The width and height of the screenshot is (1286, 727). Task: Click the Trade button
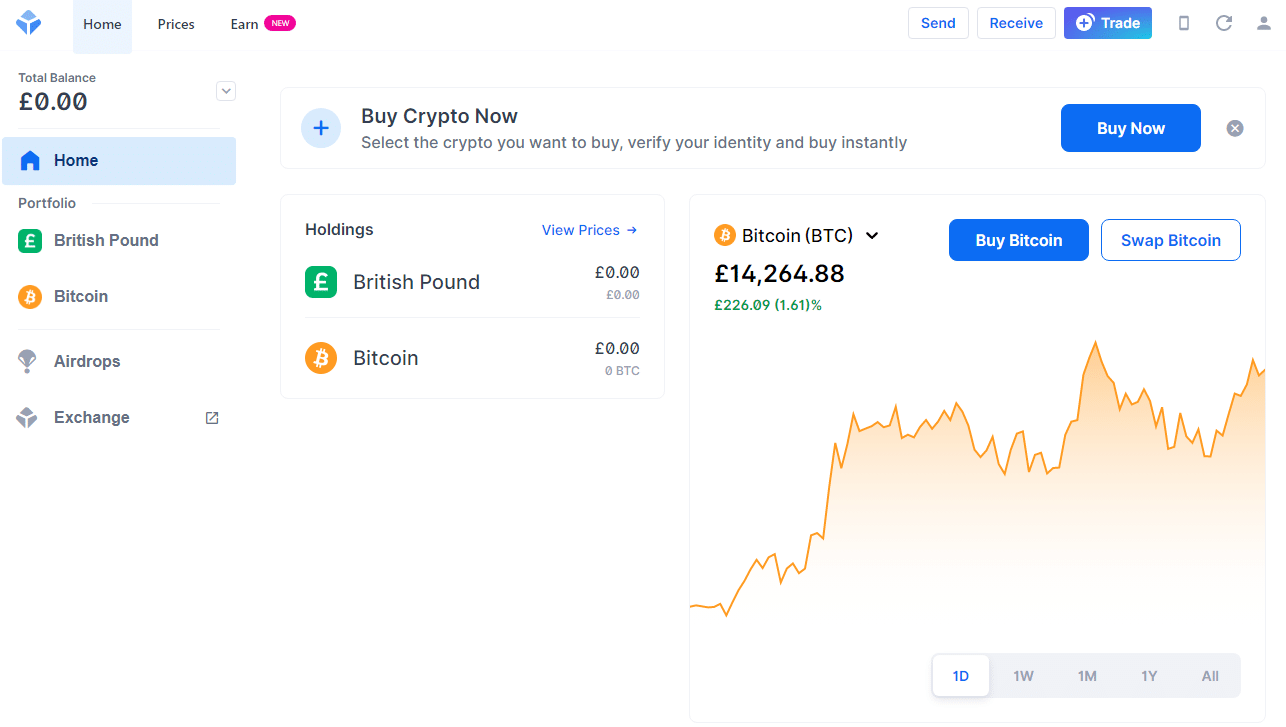click(x=1108, y=23)
